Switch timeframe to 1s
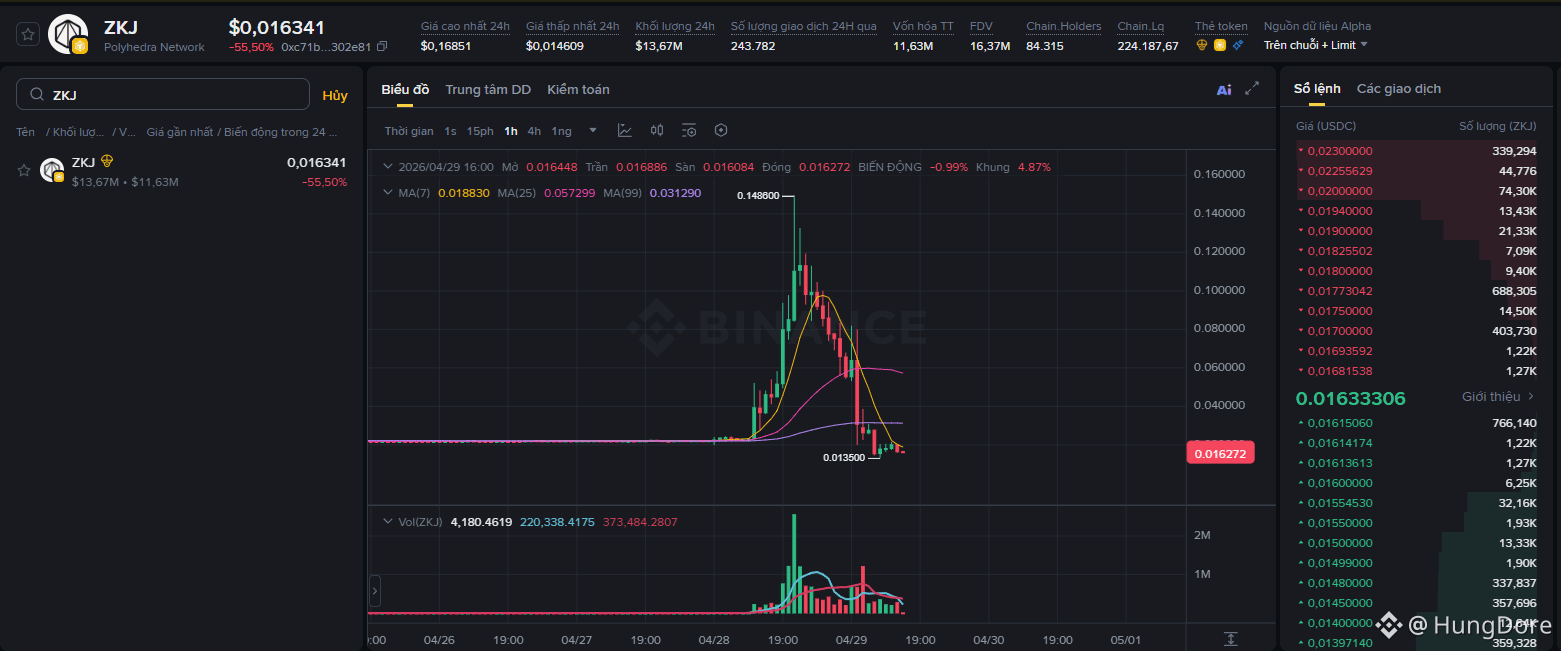The height and width of the screenshot is (651, 1561). [x=450, y=131]
